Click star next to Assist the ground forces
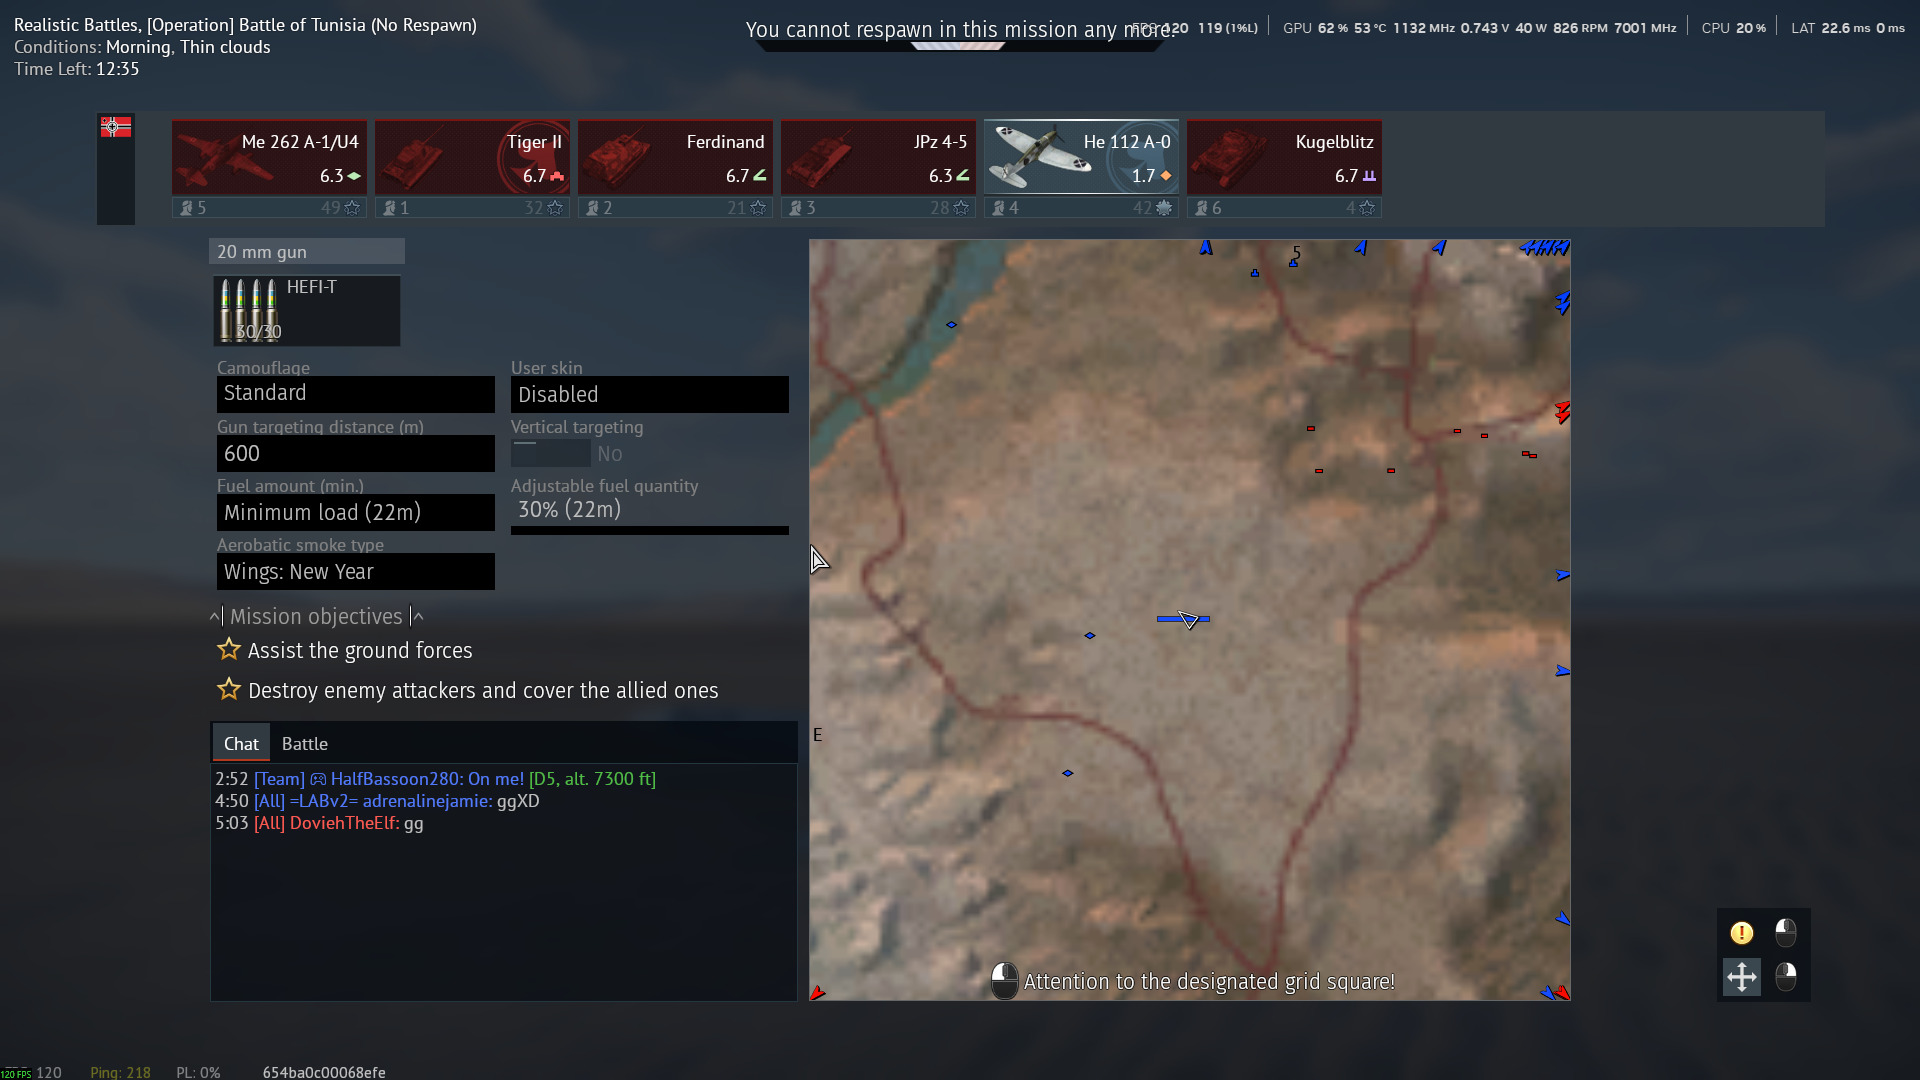This screenshot has height=1080, width=1920. (x=229, y=650)
